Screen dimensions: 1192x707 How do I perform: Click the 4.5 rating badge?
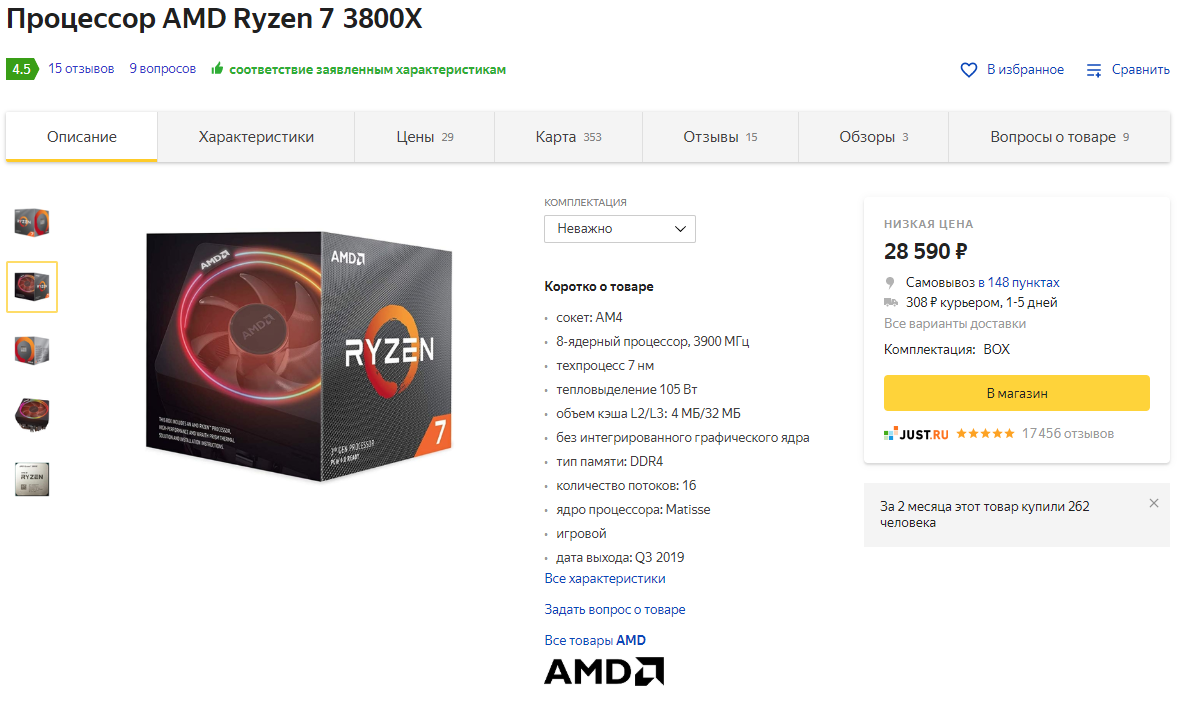pos(21,69)
